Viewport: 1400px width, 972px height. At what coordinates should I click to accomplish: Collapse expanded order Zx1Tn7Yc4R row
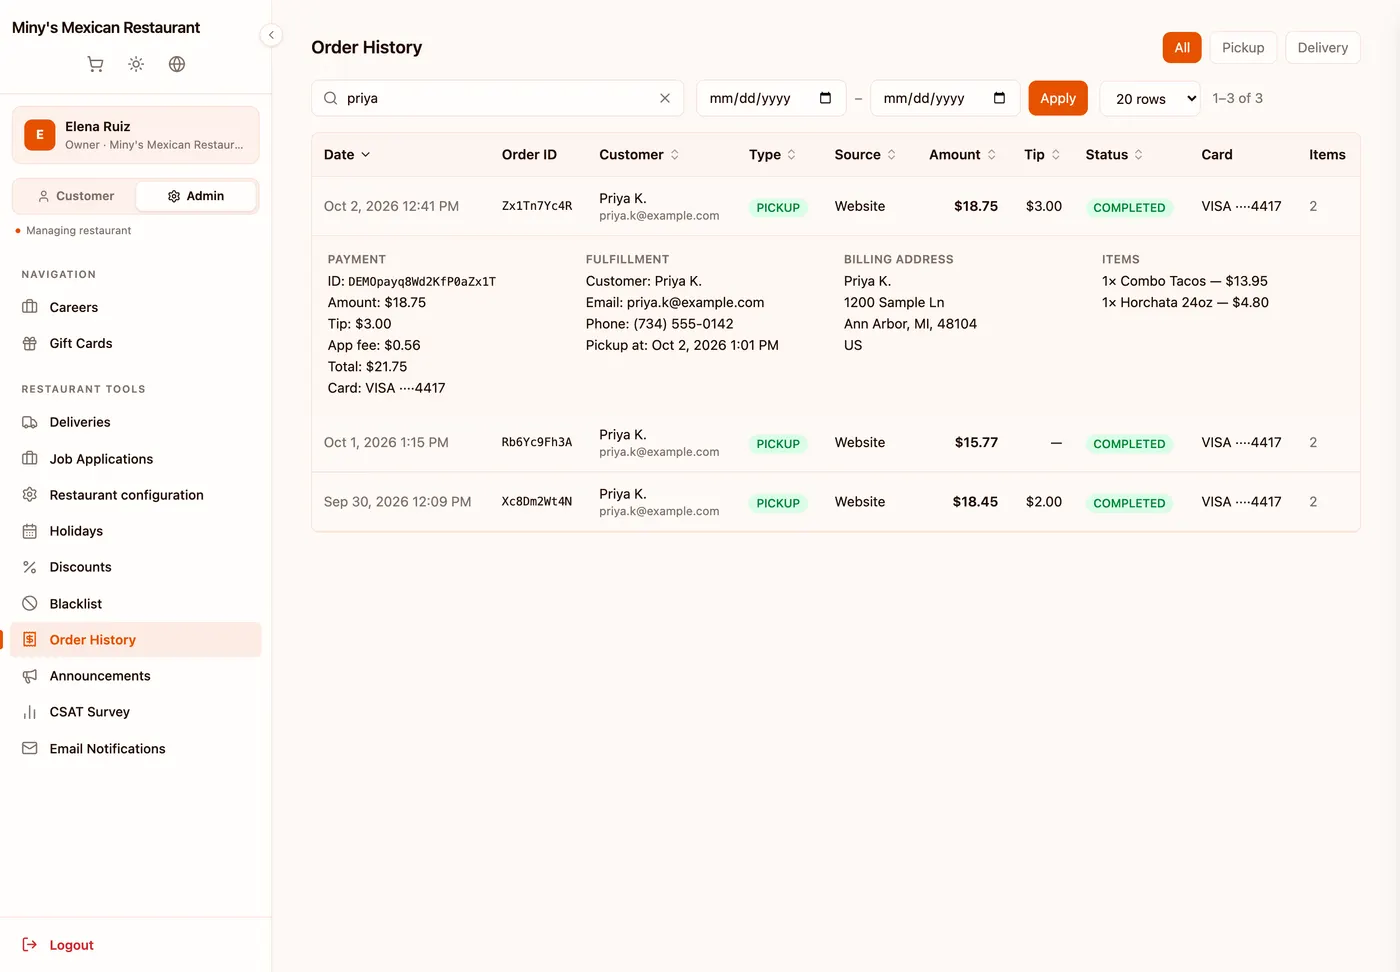coord(836,206)
